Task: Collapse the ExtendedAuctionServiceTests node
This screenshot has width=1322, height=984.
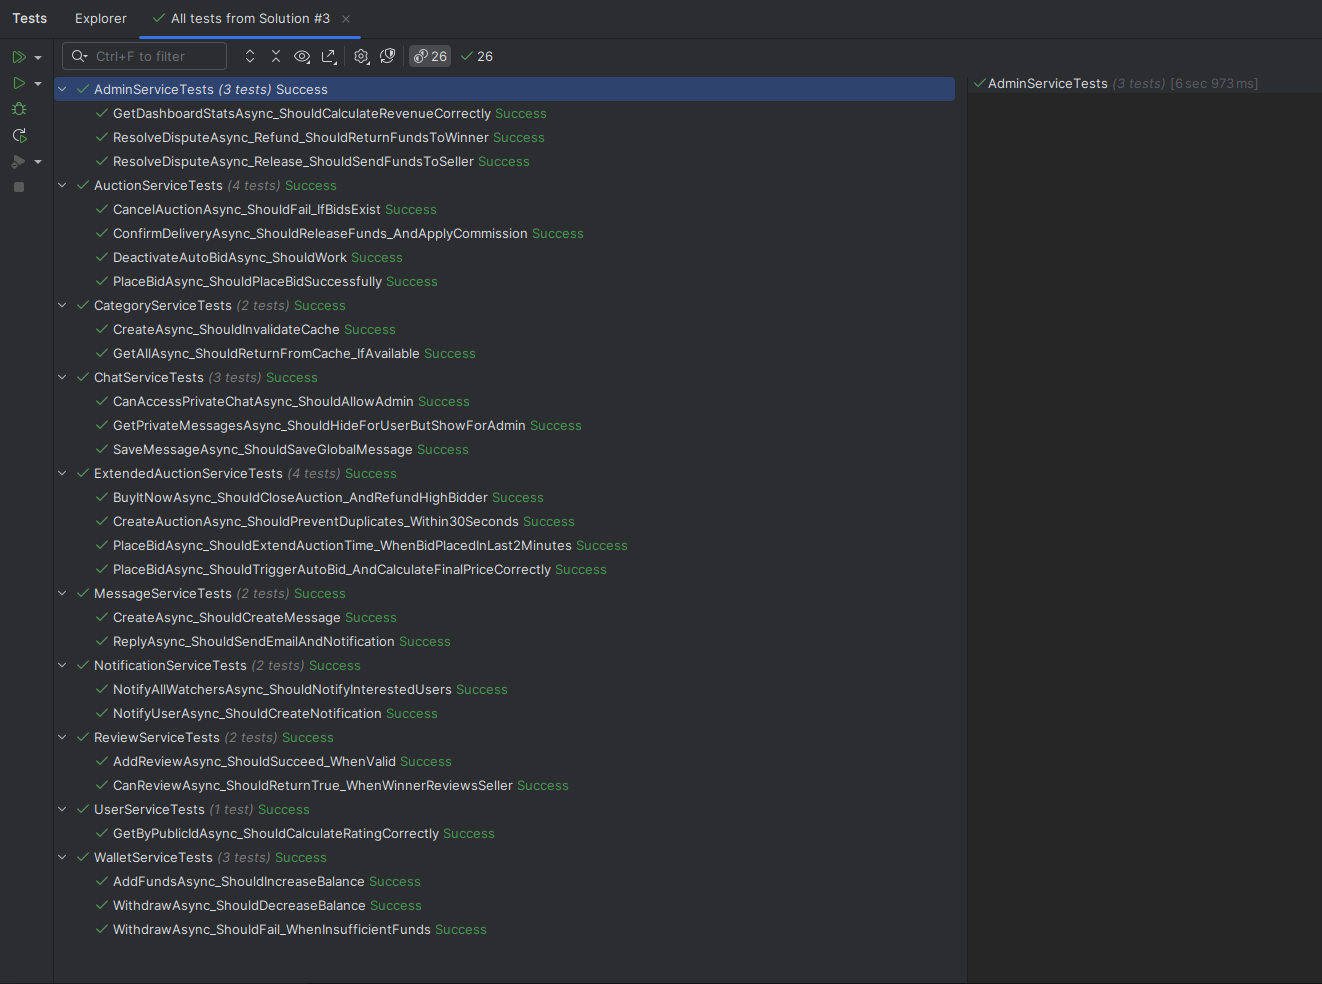Action: pyautogui.click(x=62, y=473)
